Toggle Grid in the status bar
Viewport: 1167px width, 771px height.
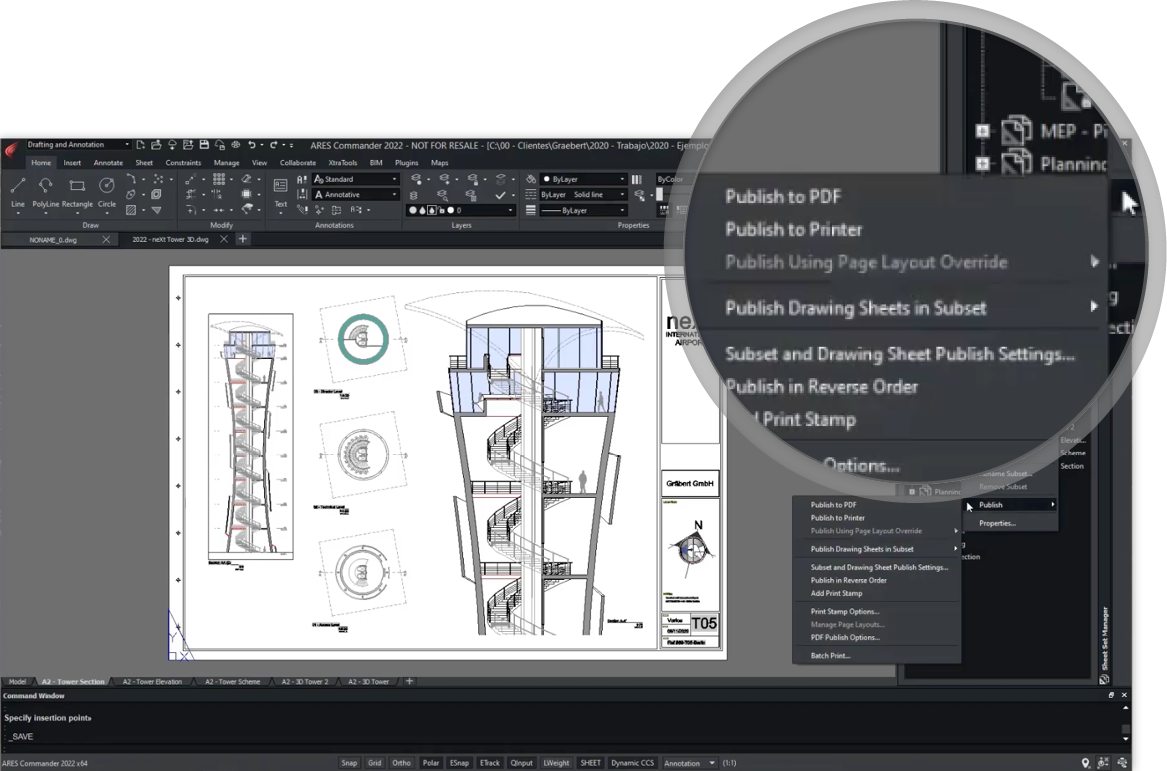pos(374,763)
